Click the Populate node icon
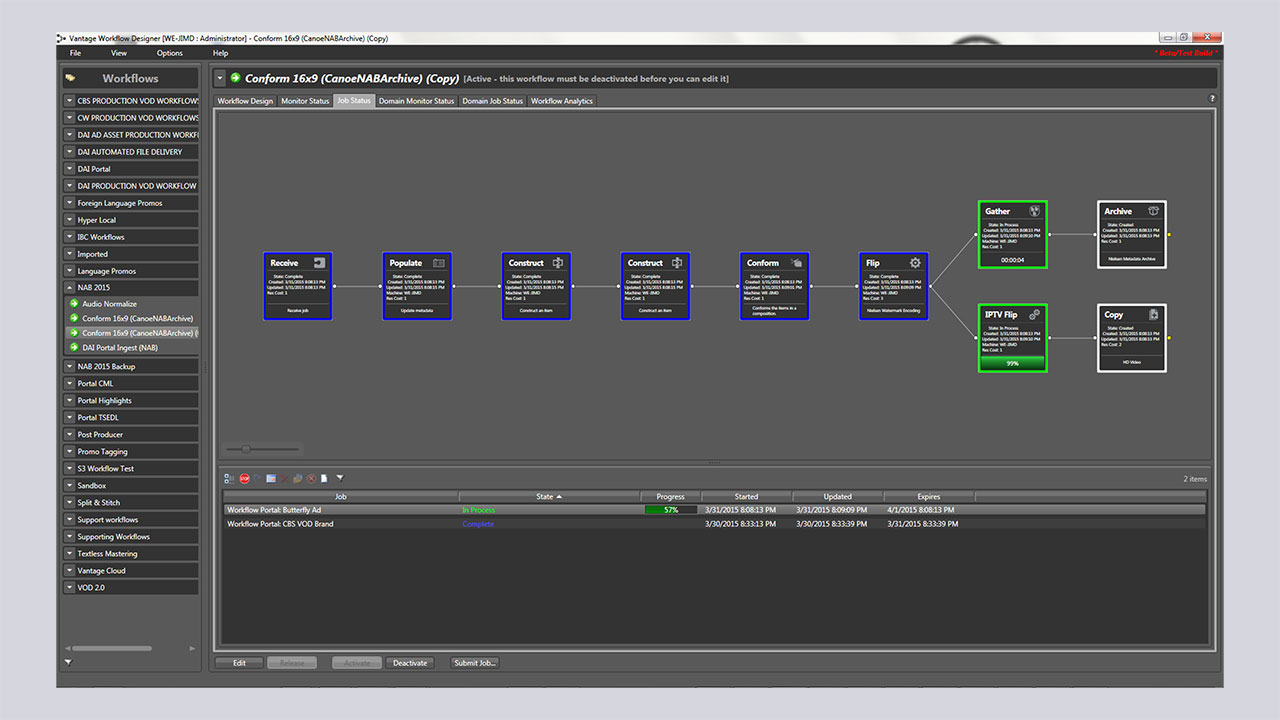 (x=438, y=263)
